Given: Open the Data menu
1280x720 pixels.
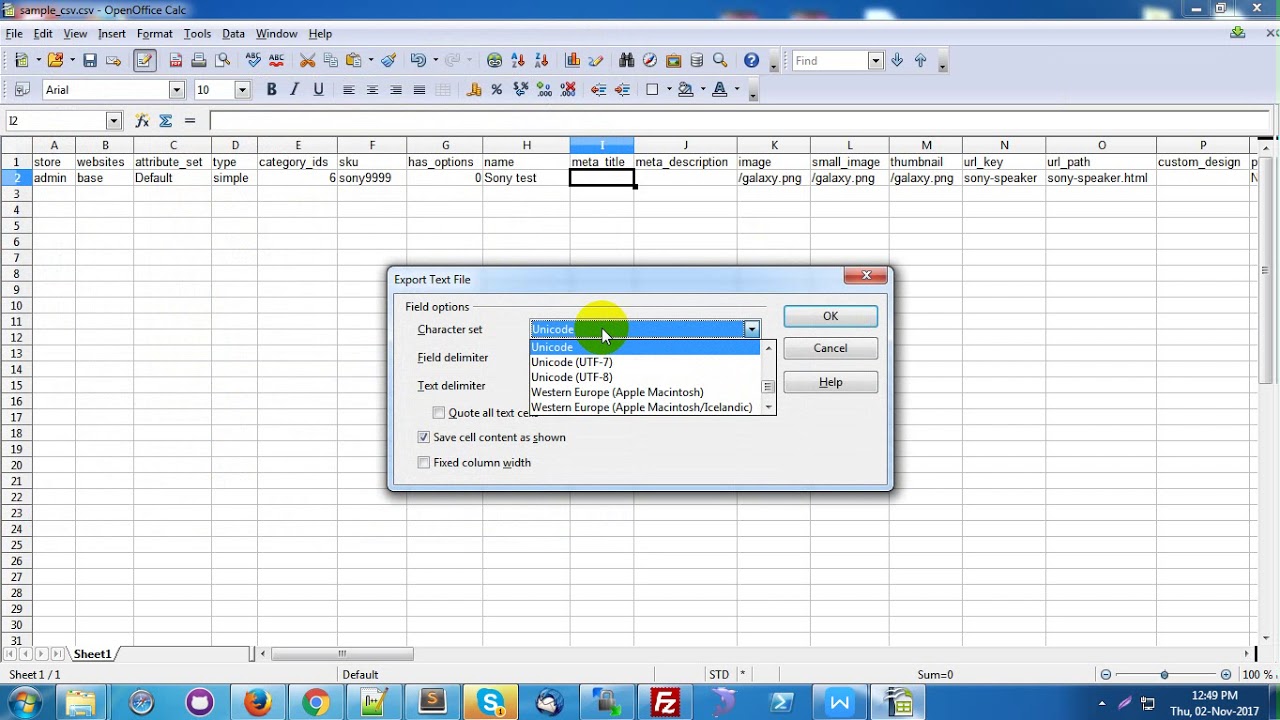Looking at the screenshot, I should tap(233, 34).
